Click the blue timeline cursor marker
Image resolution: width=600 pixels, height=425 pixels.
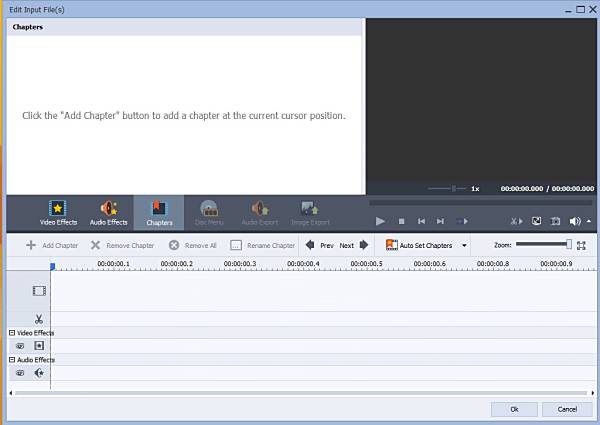click(52, 266)
